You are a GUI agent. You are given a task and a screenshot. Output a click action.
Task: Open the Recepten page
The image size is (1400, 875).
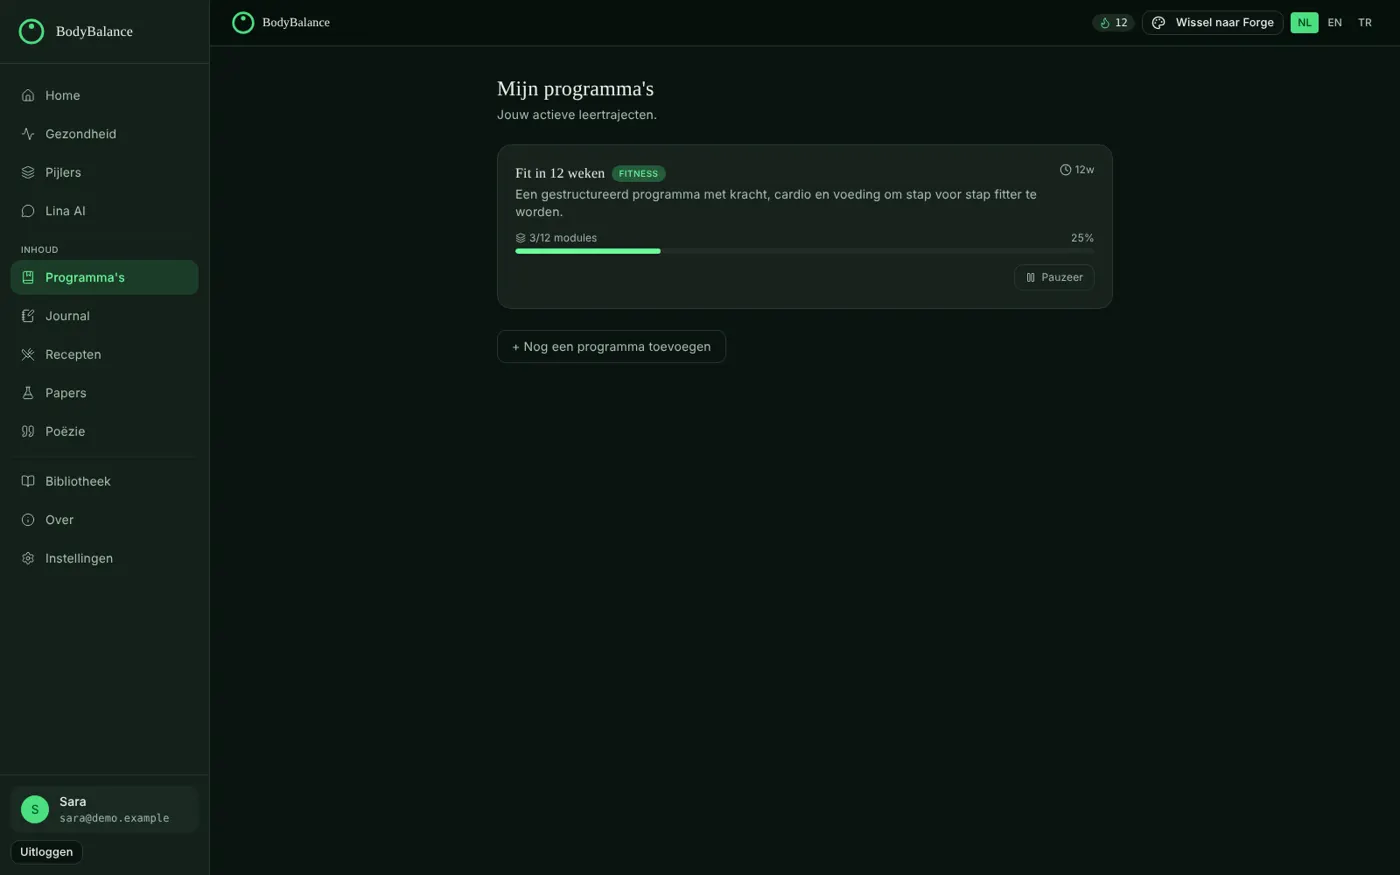[x=104, y=354]
